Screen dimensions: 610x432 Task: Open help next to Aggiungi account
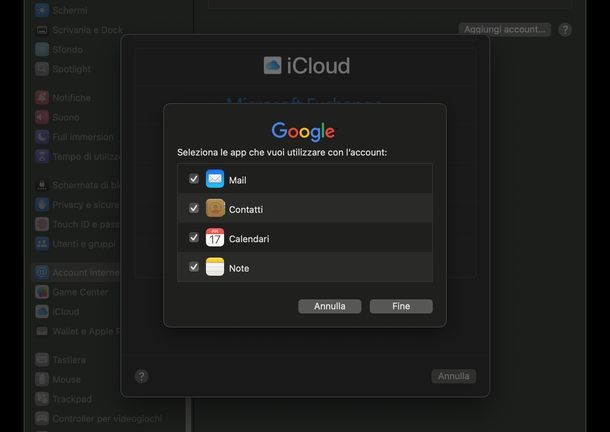click(565, 30)
